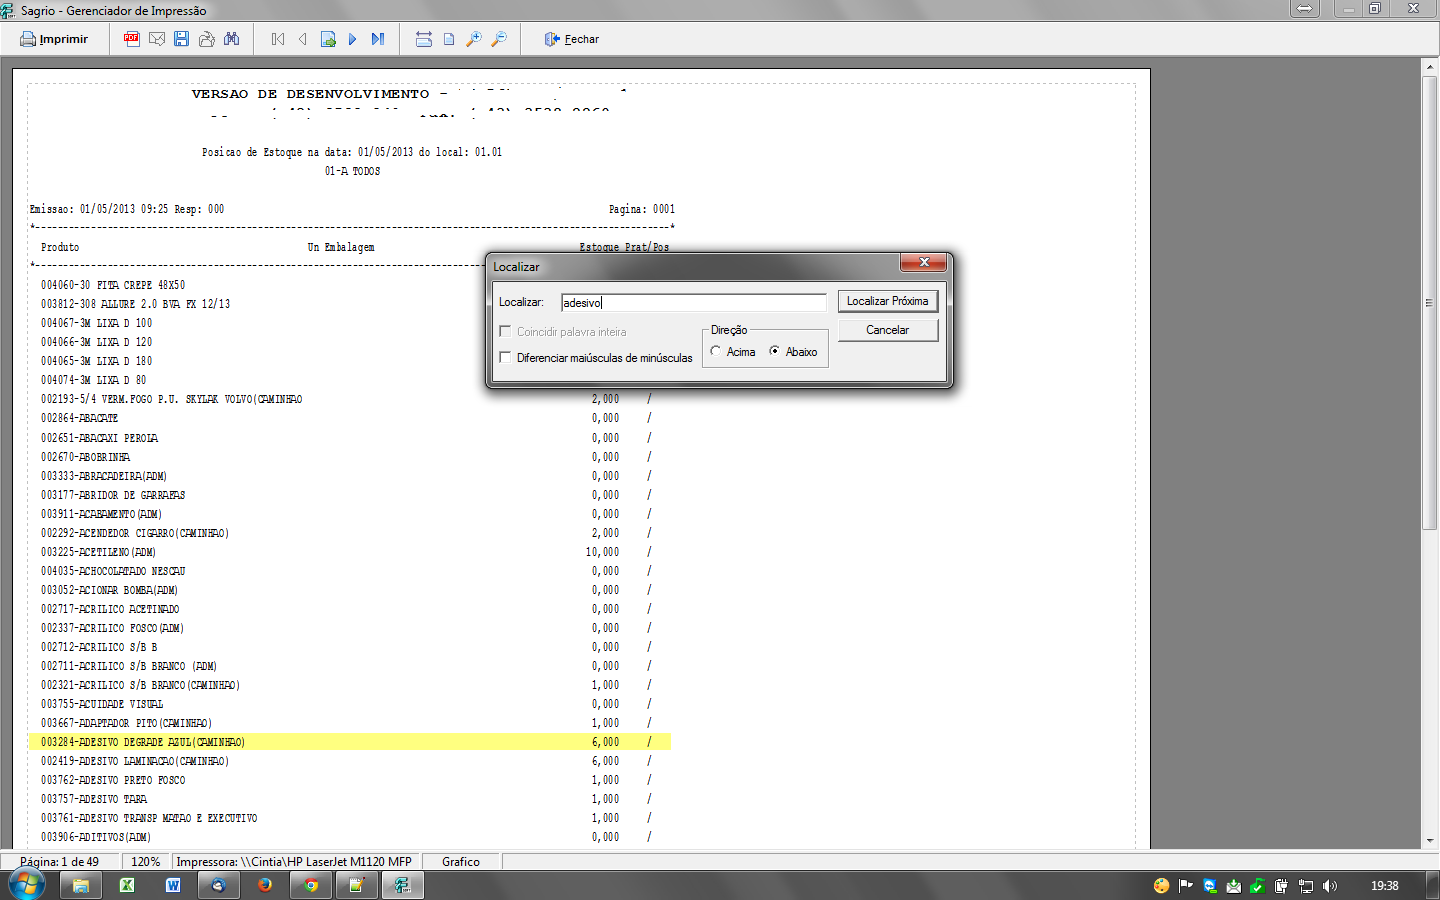Select the Abaixo direction radio button
This screenshot has height=900, width=1440.
(x=775, y=351)
